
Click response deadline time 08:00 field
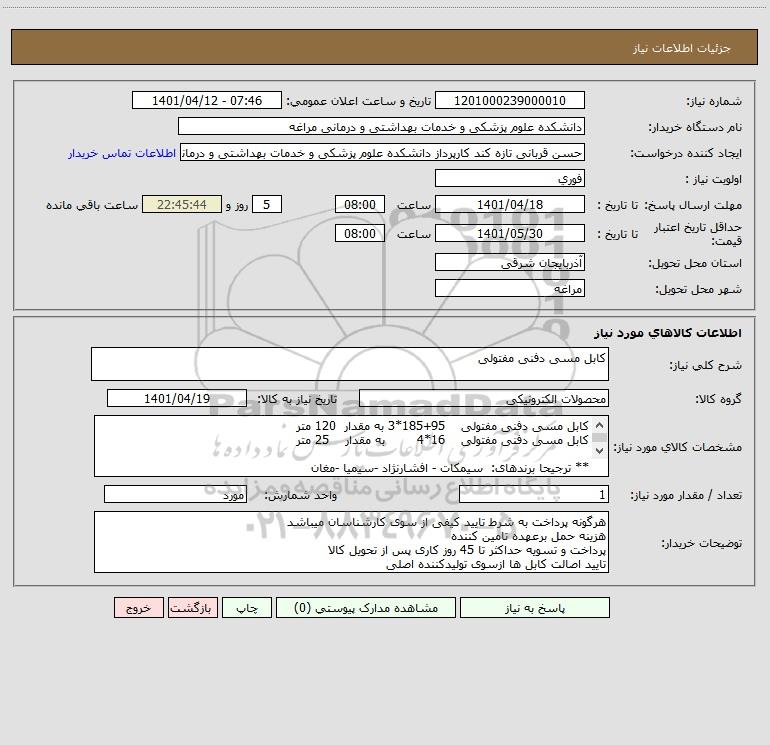click(x=359, y=204)
